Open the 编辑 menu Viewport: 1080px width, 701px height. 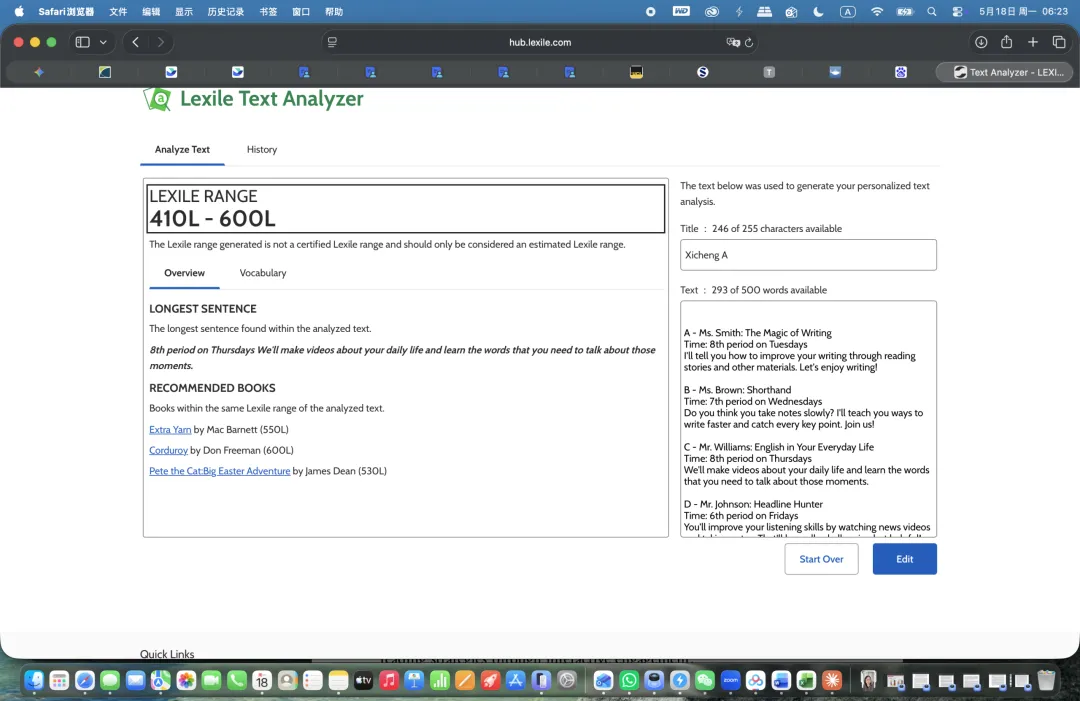tap(151, 11)
